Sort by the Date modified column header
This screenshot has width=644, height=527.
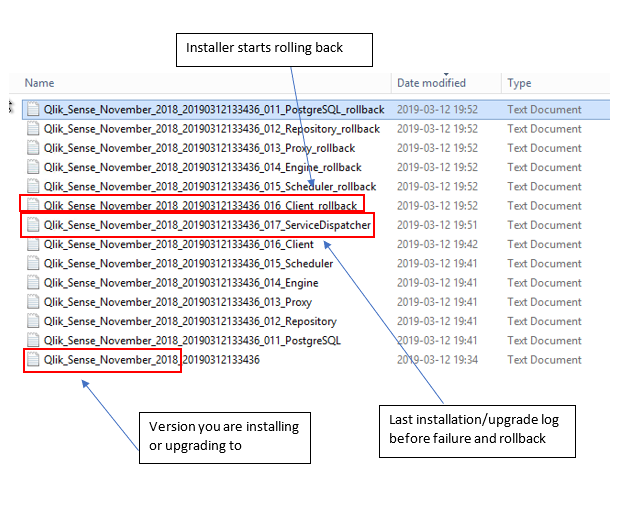point(431,83)
